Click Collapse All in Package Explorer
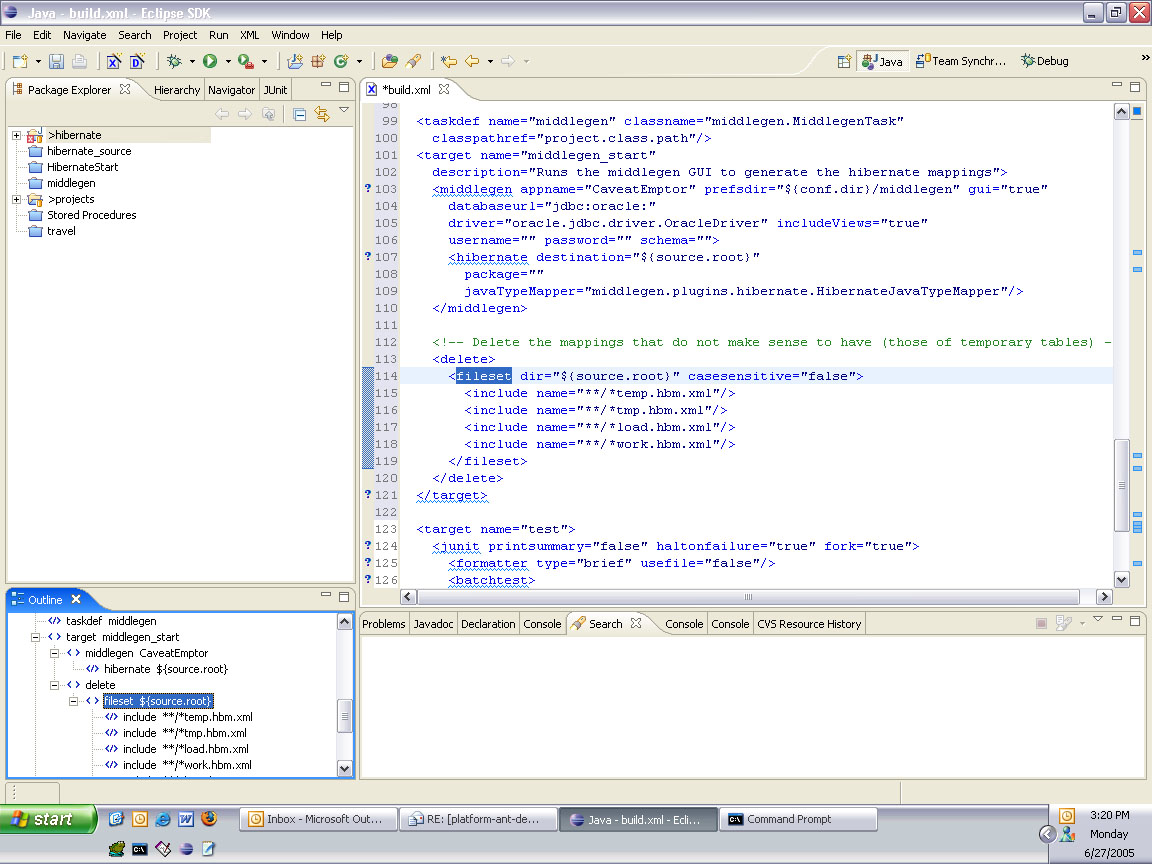 point(299,114)
